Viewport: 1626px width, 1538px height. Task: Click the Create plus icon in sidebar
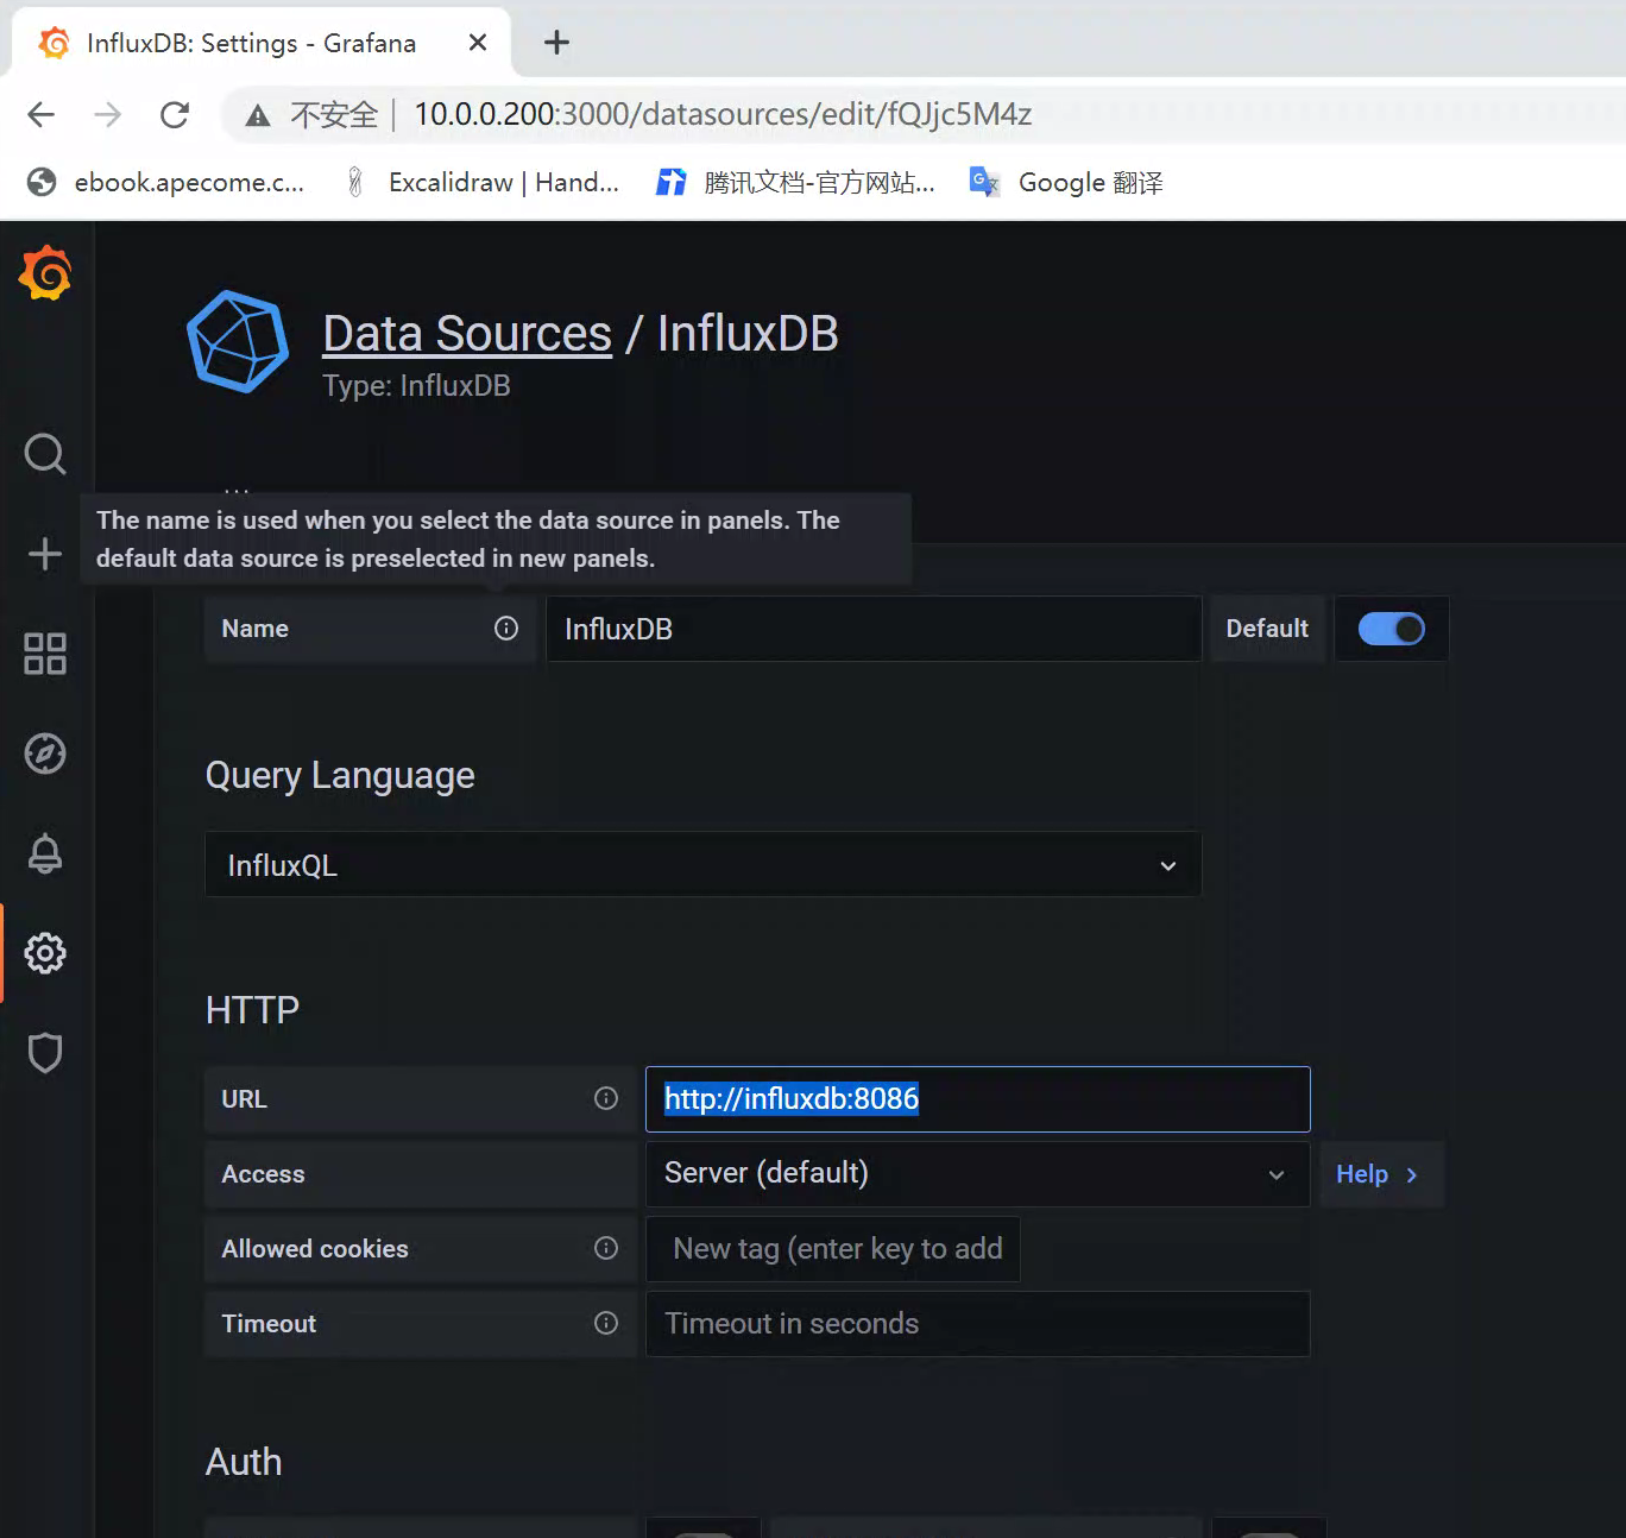pyautogui.click(x=45, y=554)
